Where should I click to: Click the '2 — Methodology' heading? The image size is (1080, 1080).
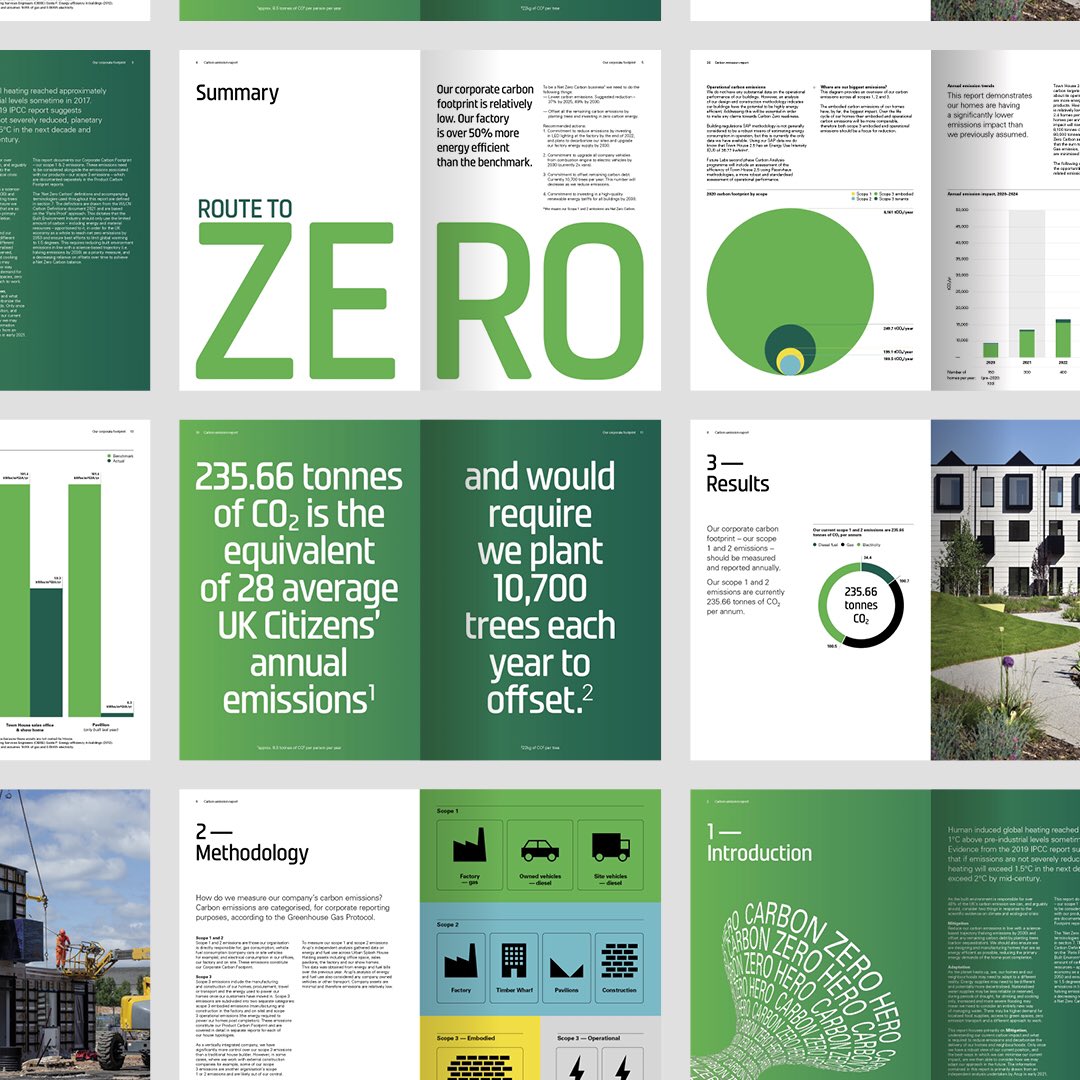251,842
